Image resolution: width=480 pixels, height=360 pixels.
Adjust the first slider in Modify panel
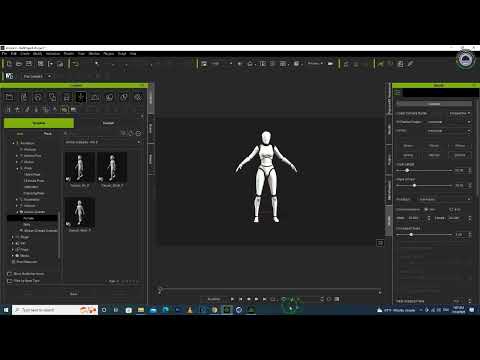[424, 170]
